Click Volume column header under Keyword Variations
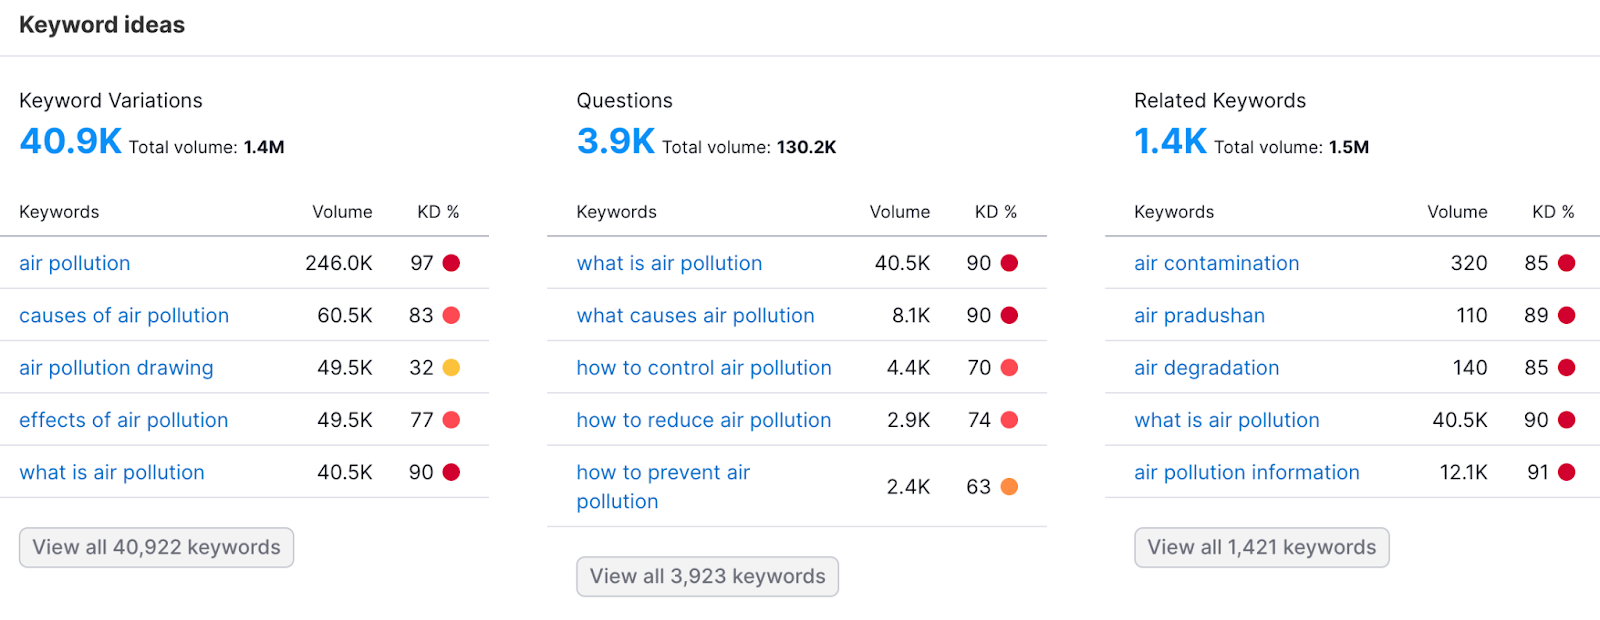Screen dimensions: 1600x620 pyautogui.click(x=342, y=212)
